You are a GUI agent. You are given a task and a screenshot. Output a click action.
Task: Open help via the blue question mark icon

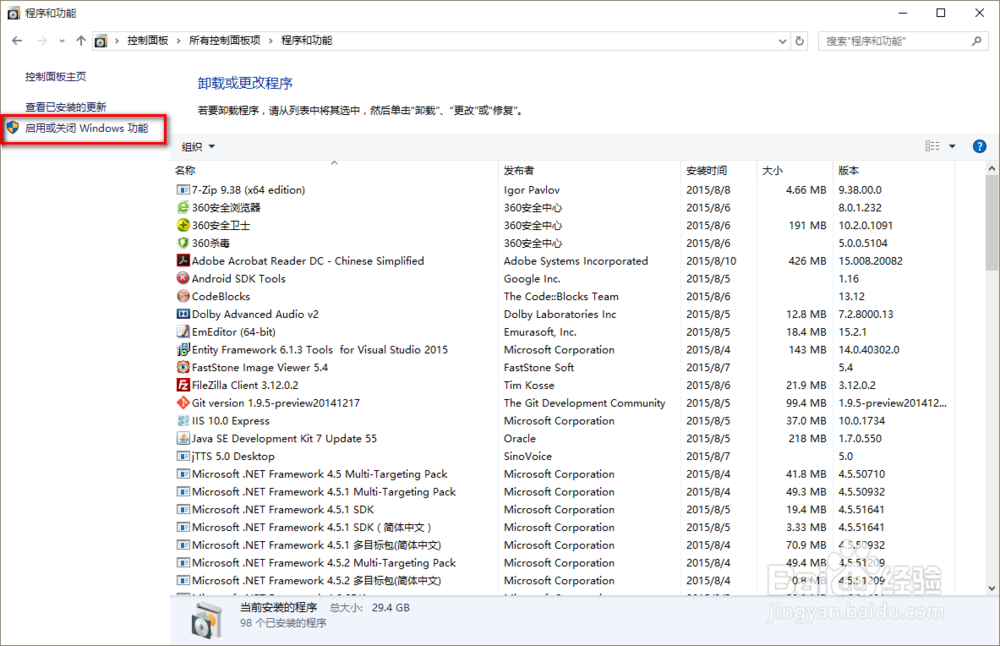(x=979, y=145)
